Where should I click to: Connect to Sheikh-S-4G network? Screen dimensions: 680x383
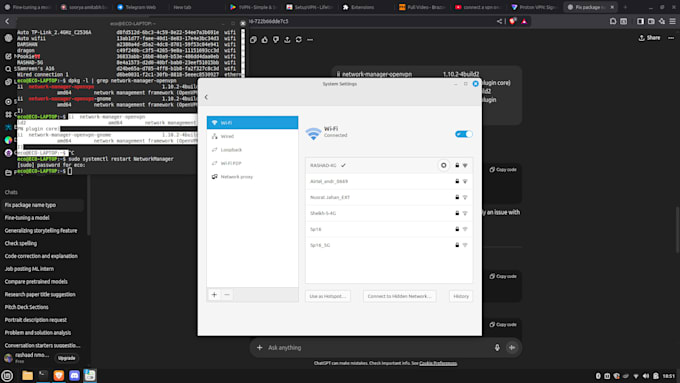coord(389,213)
